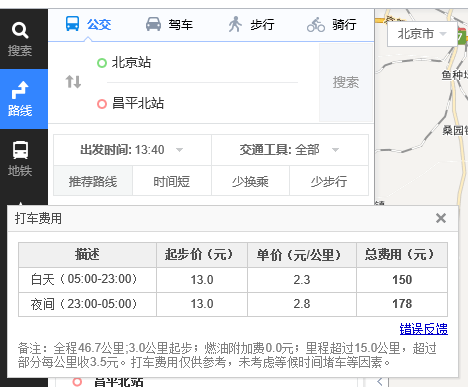468x387 pixels.
Task: Switch to 驾车 driving mode
Action: click(169, 24)
